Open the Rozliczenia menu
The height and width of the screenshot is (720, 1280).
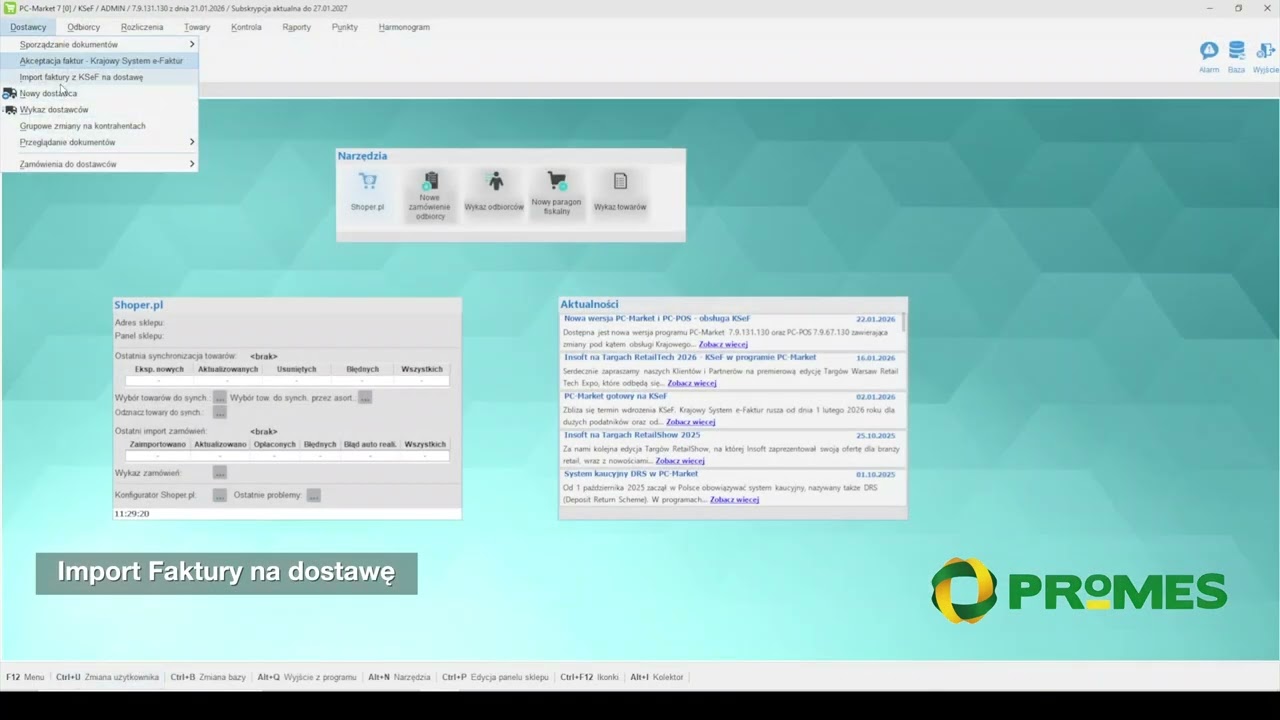click(142, 27)
